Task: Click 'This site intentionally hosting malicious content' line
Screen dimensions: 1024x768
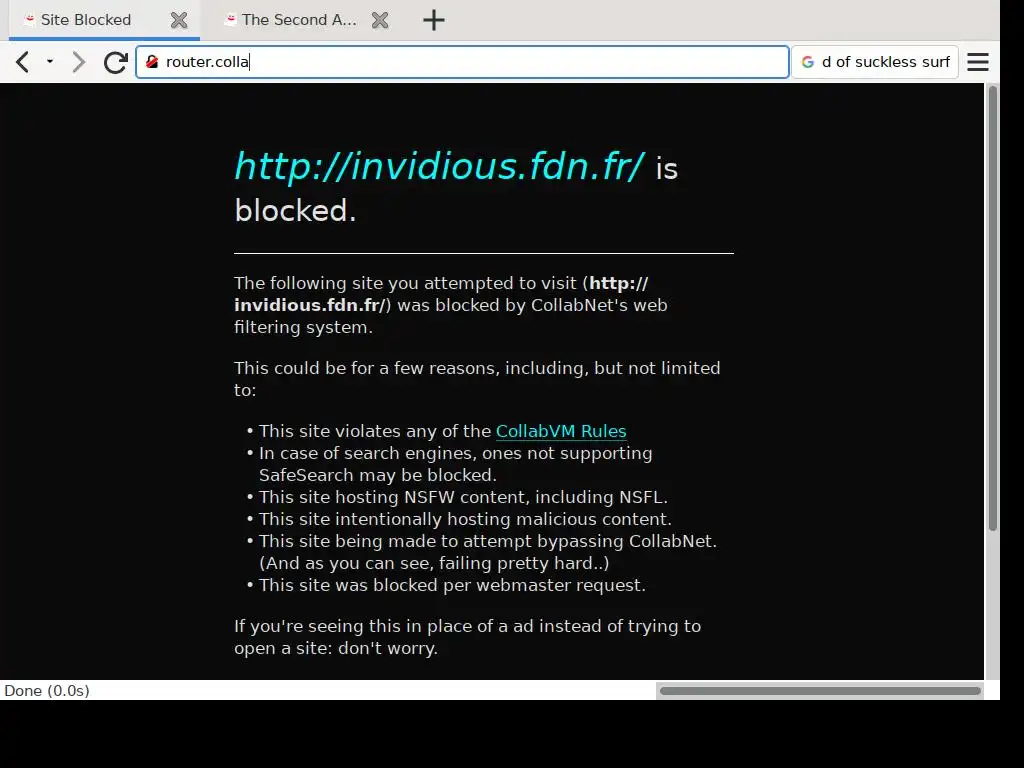Action: (465, 519)
